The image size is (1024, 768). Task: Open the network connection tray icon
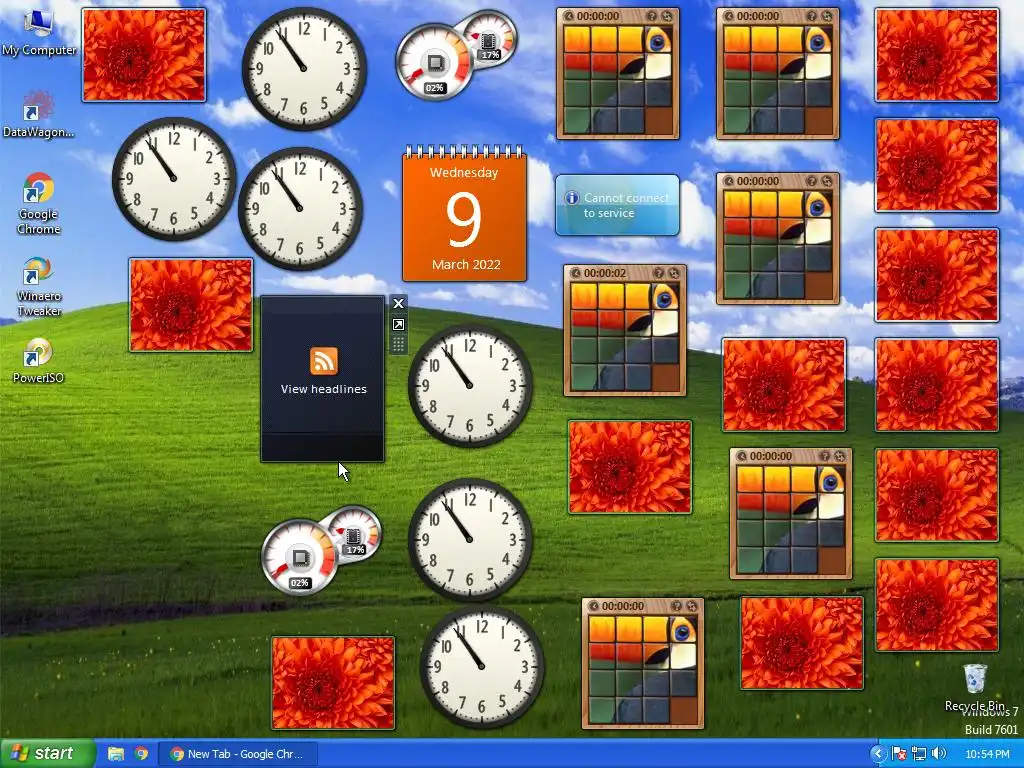click(x=919, y=754)
